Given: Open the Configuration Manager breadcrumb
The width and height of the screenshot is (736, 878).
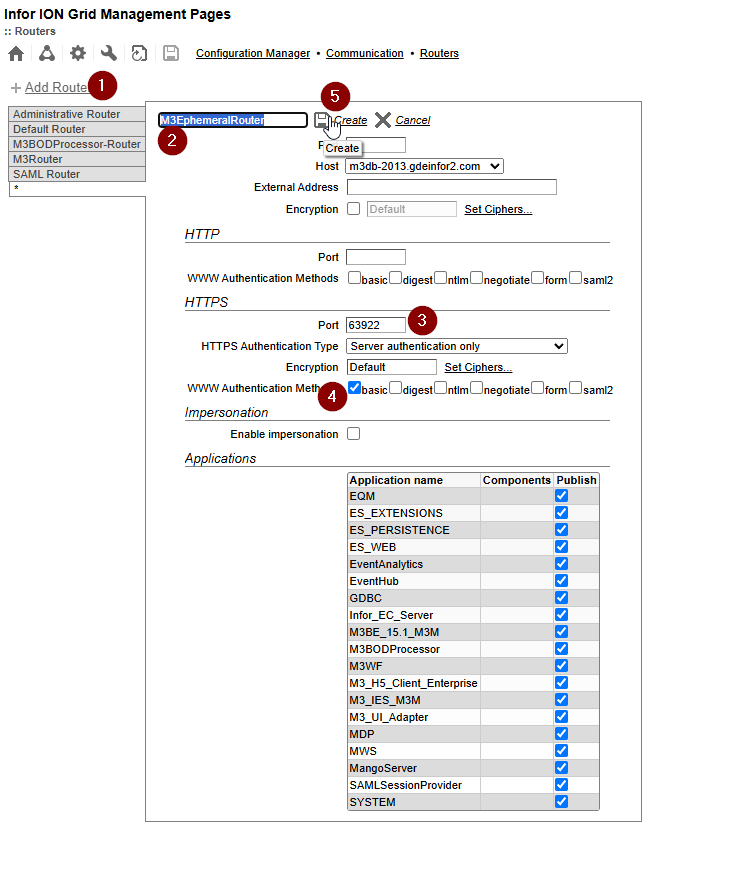Looking at the screenshot, I should (253, 53).
